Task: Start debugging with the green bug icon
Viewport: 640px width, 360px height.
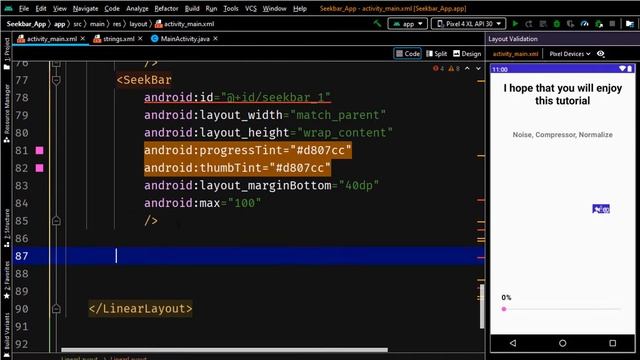Action: [x=557, y=24]
